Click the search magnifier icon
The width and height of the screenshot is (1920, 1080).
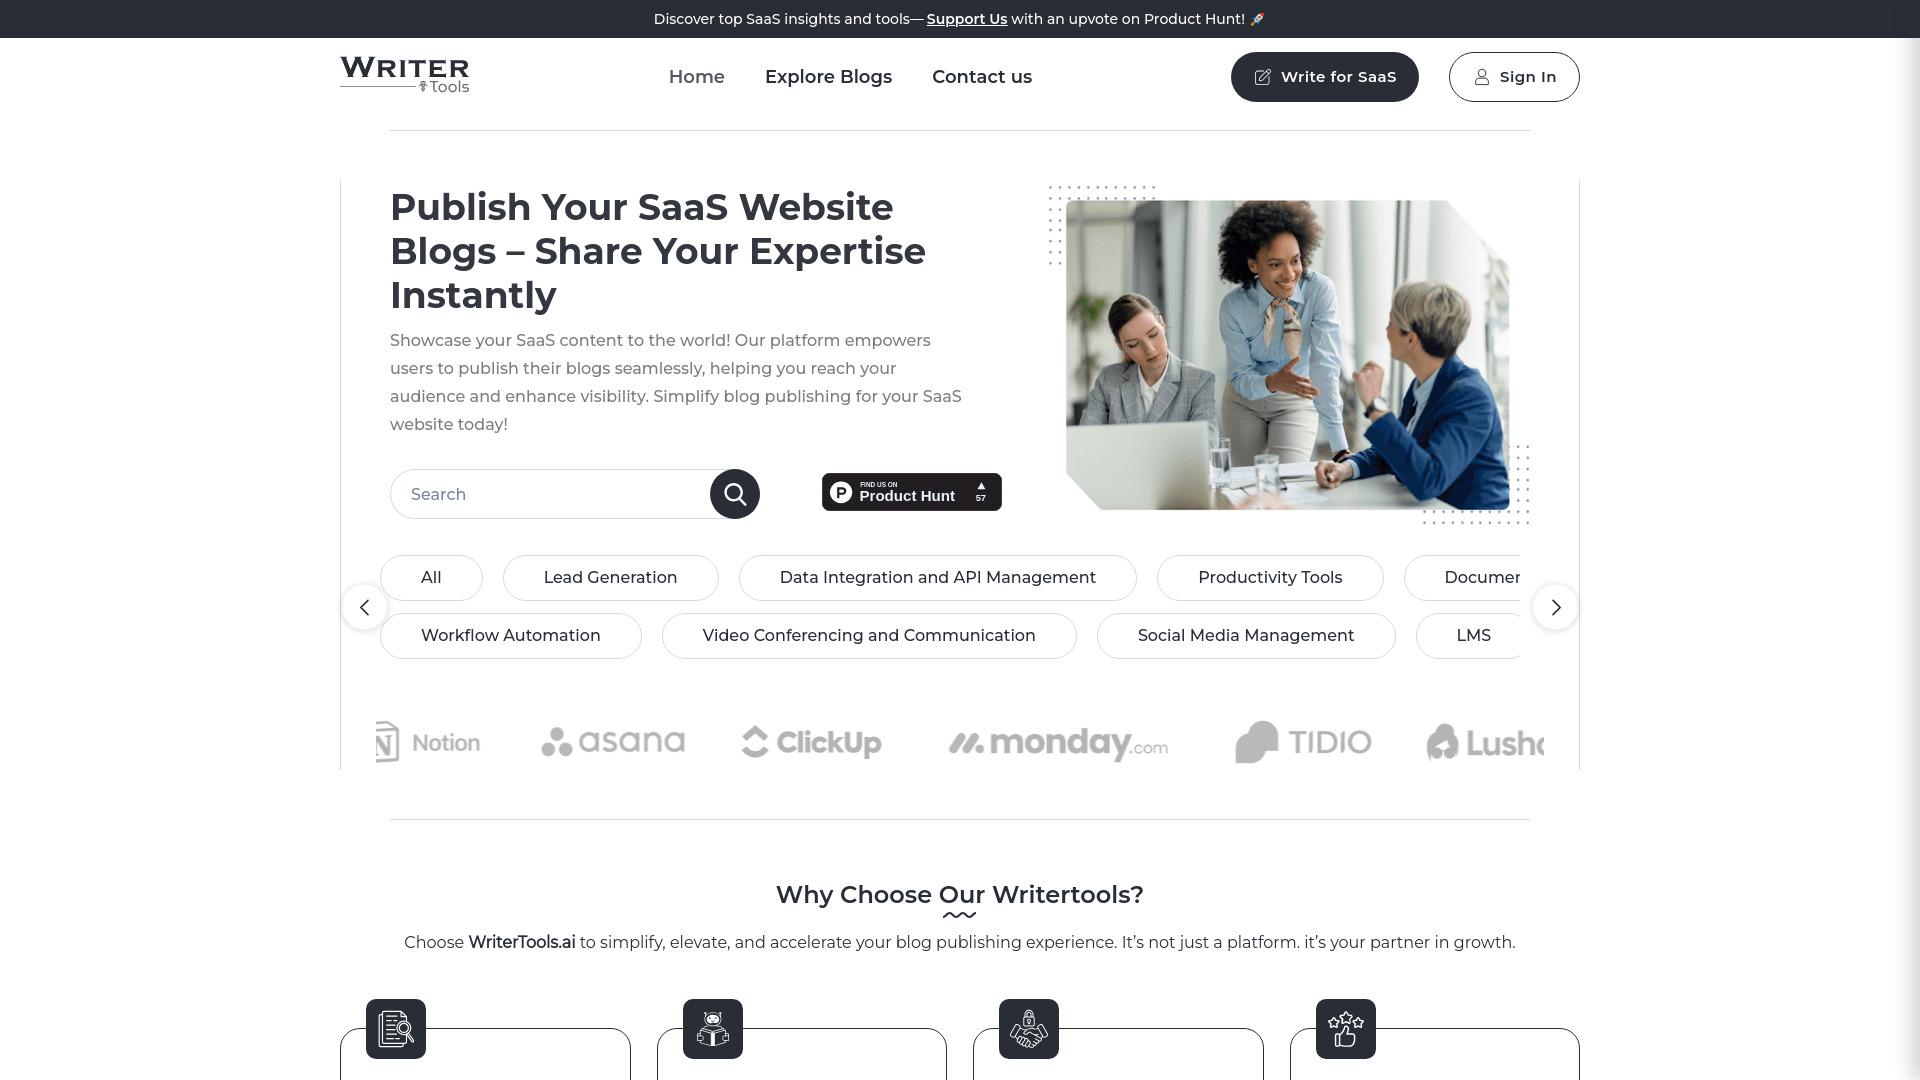[x=735, y=493]
